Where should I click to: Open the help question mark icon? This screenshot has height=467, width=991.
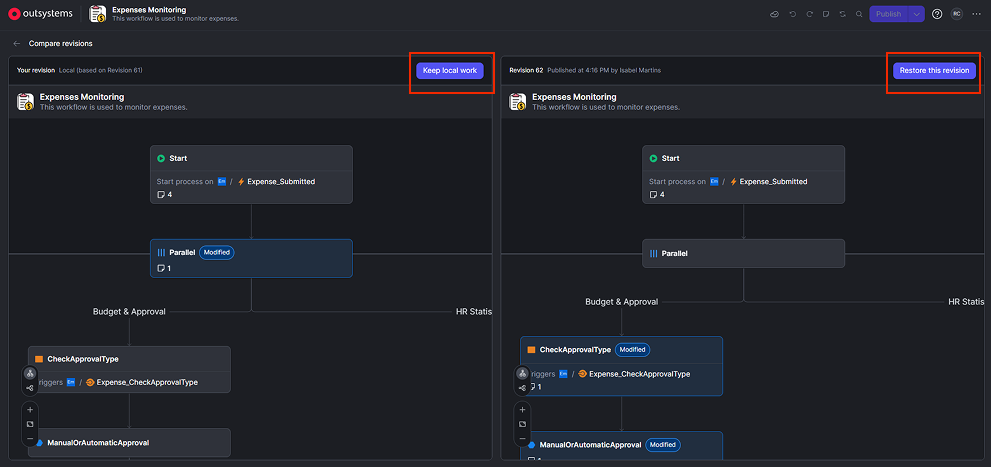click(937, 14)
